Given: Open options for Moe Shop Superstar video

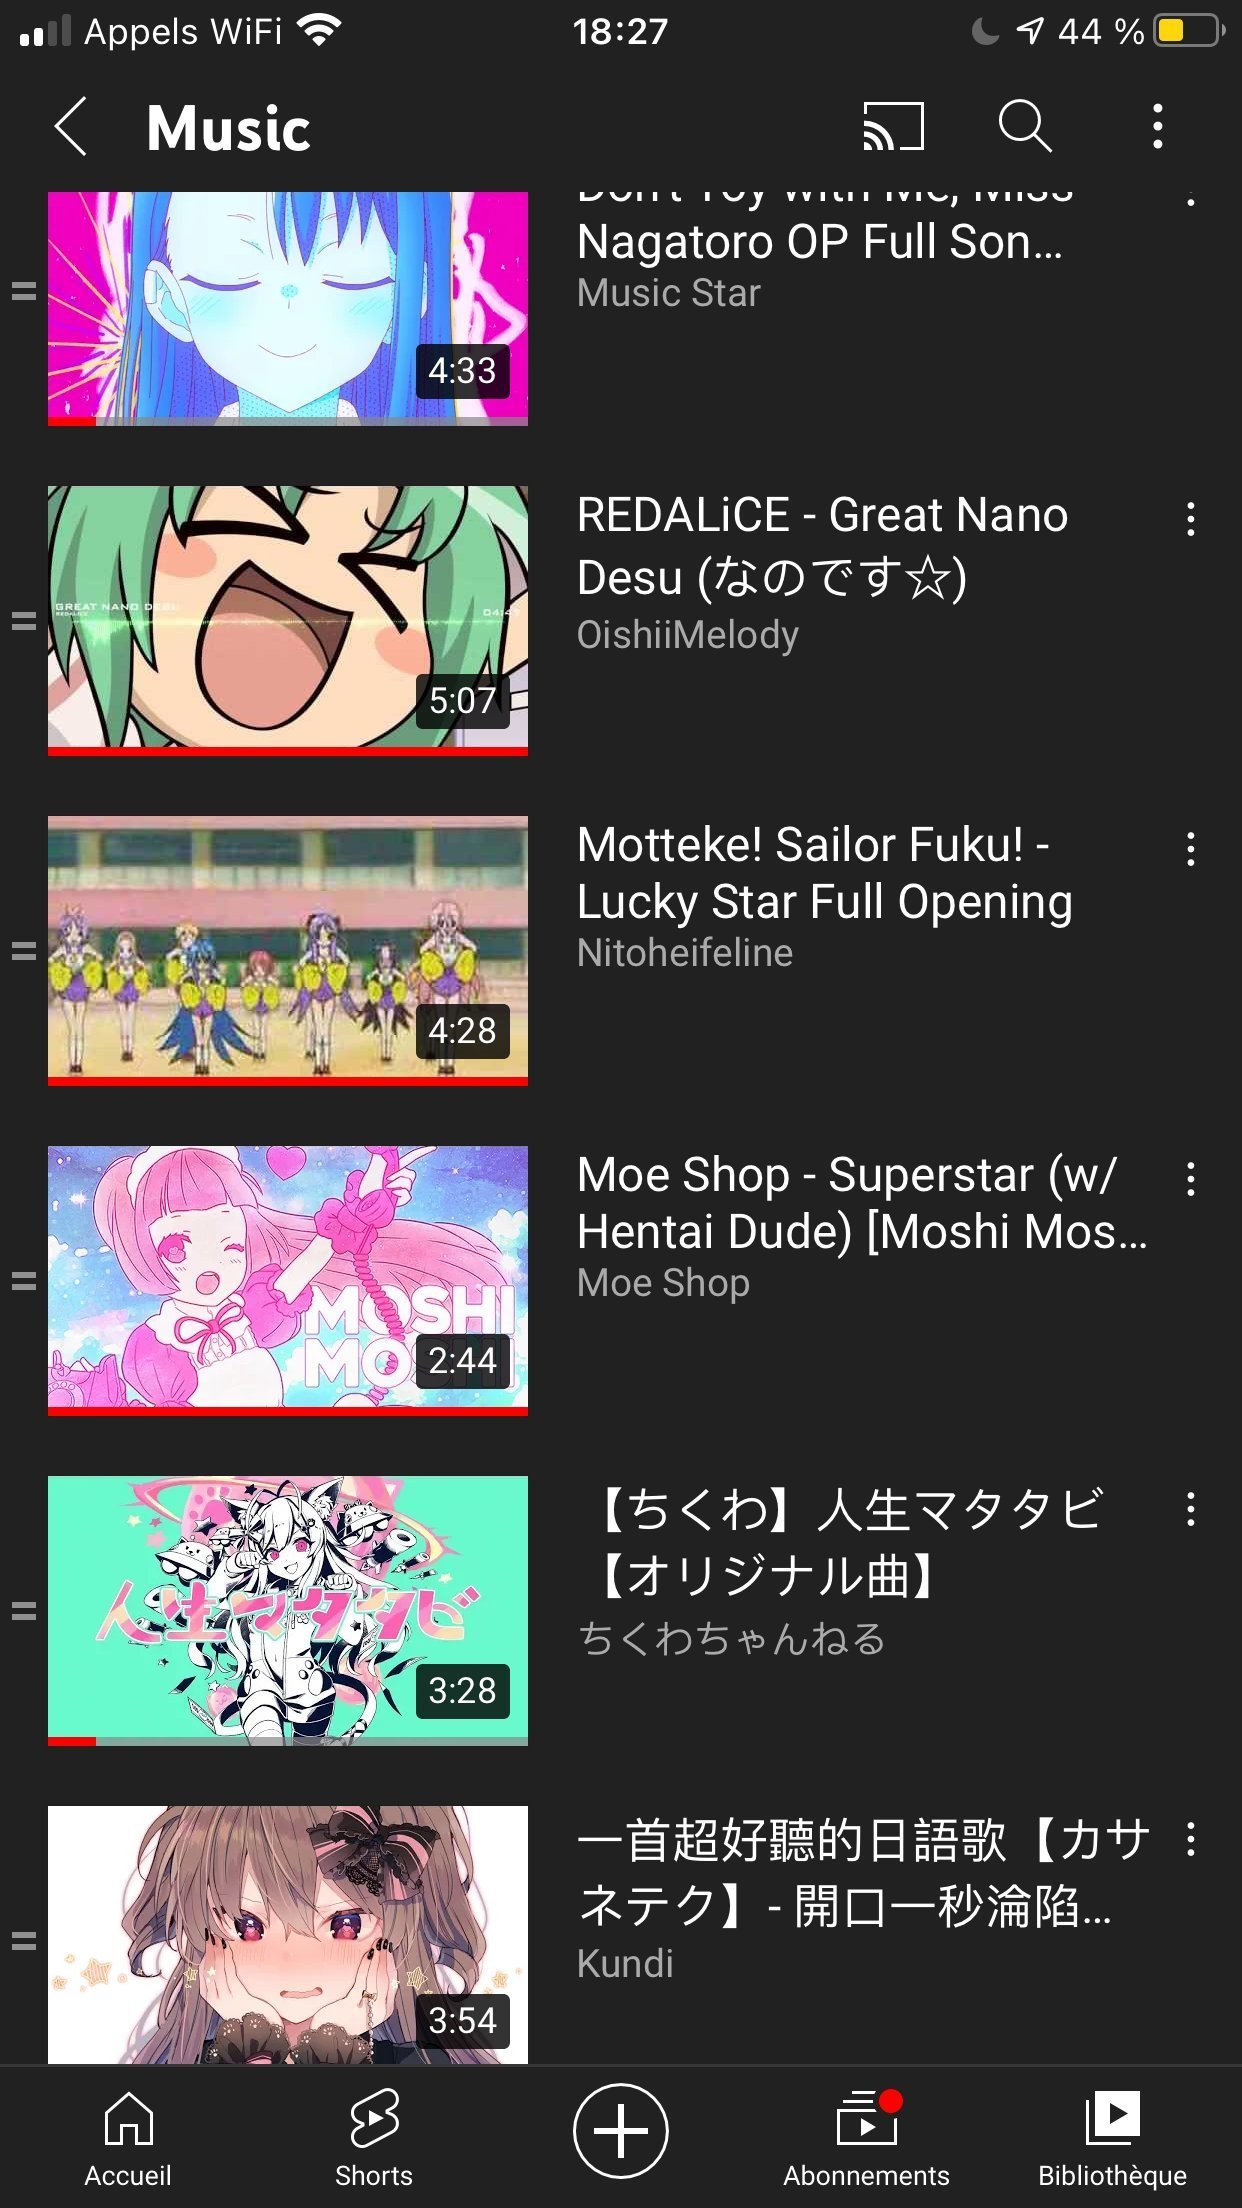Looking at the screenshot, I should click(1190, 1179).
